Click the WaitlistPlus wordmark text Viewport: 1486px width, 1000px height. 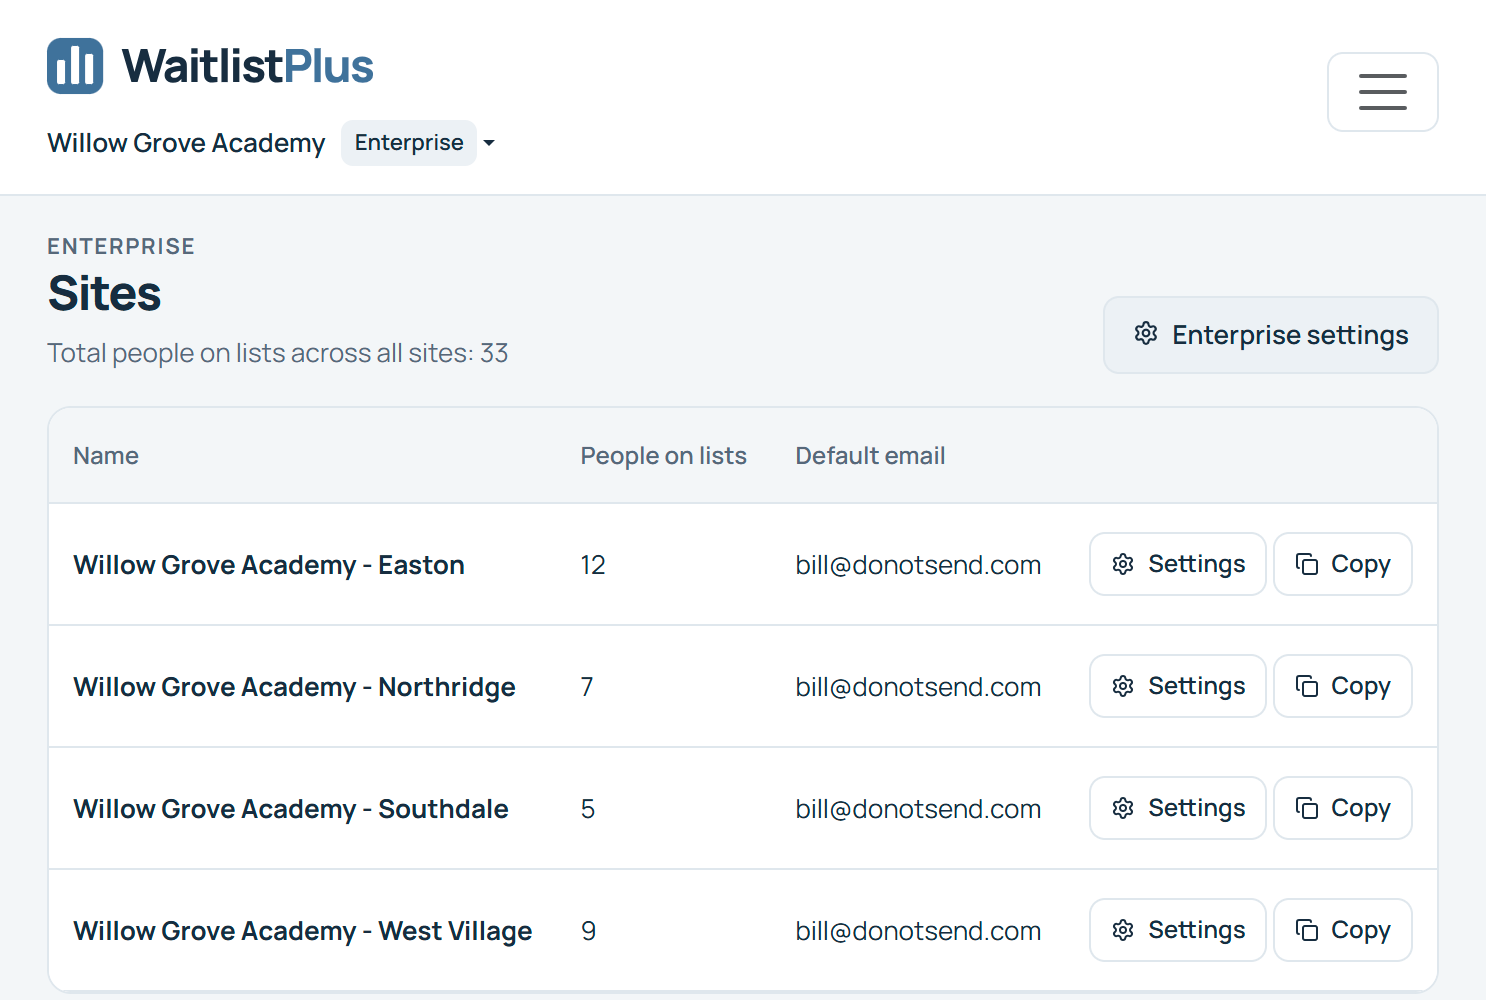point(248,66)
